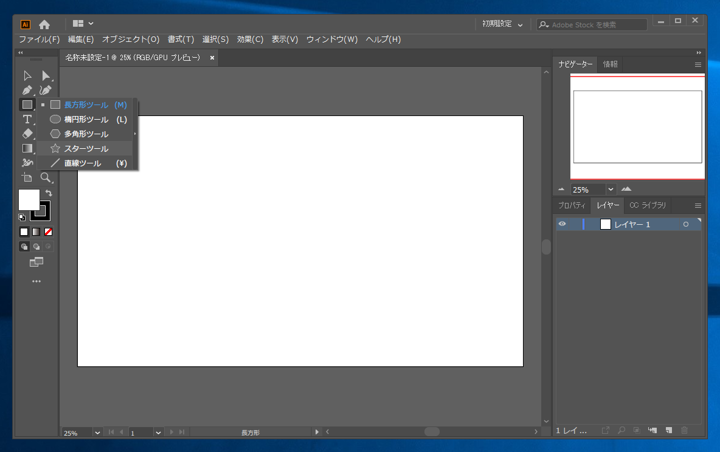The height and width of the screenshot is (452, 720).
Task: Open Layers panel hamburger menu
Action: point(698,205)
